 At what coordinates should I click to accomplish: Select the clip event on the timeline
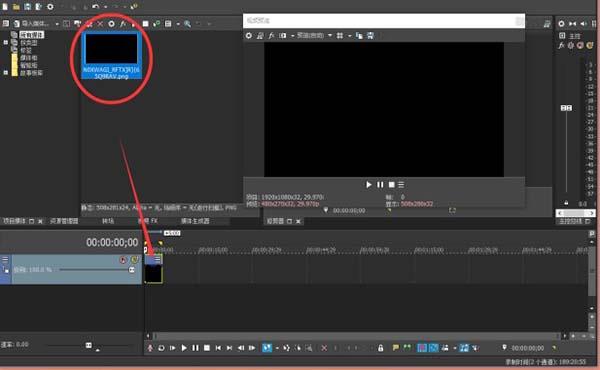[x=153, y=269]
